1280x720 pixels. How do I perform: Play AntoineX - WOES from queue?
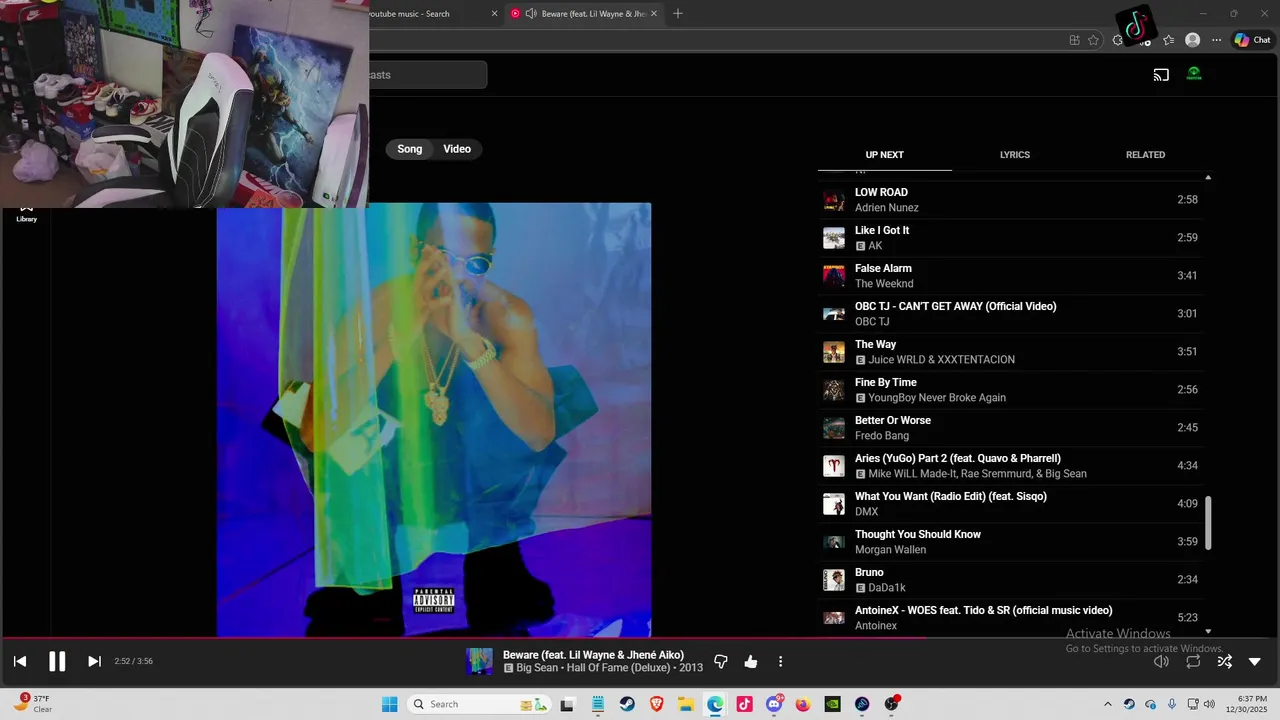pyautogui.click(x=1010, y=617)
